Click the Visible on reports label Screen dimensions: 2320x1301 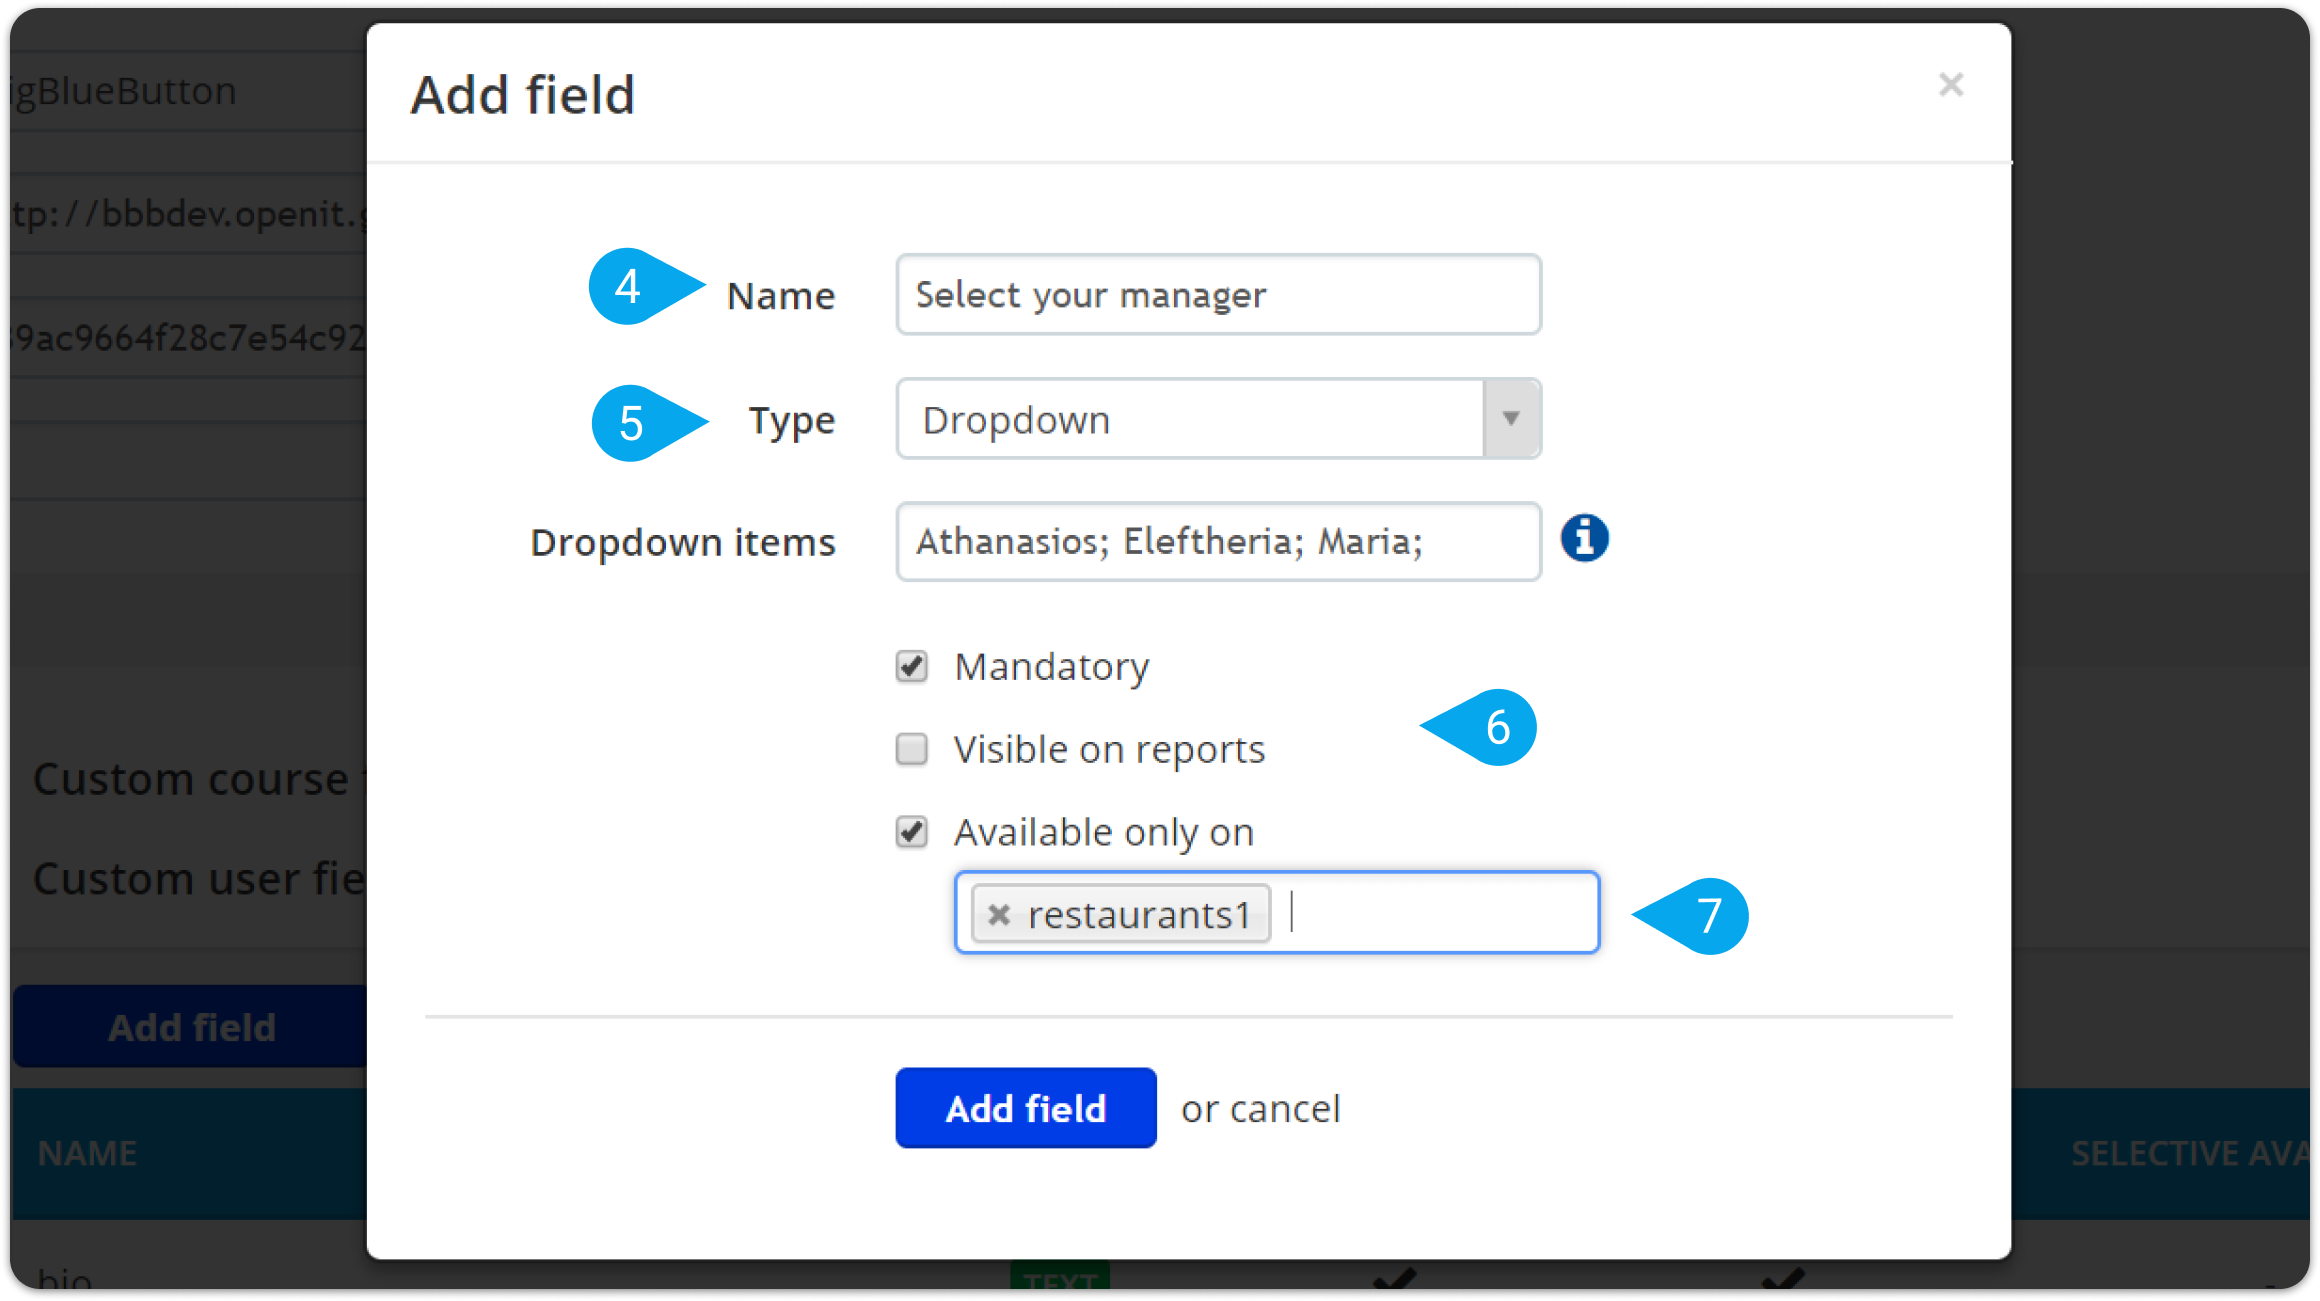pos(1110,750)
